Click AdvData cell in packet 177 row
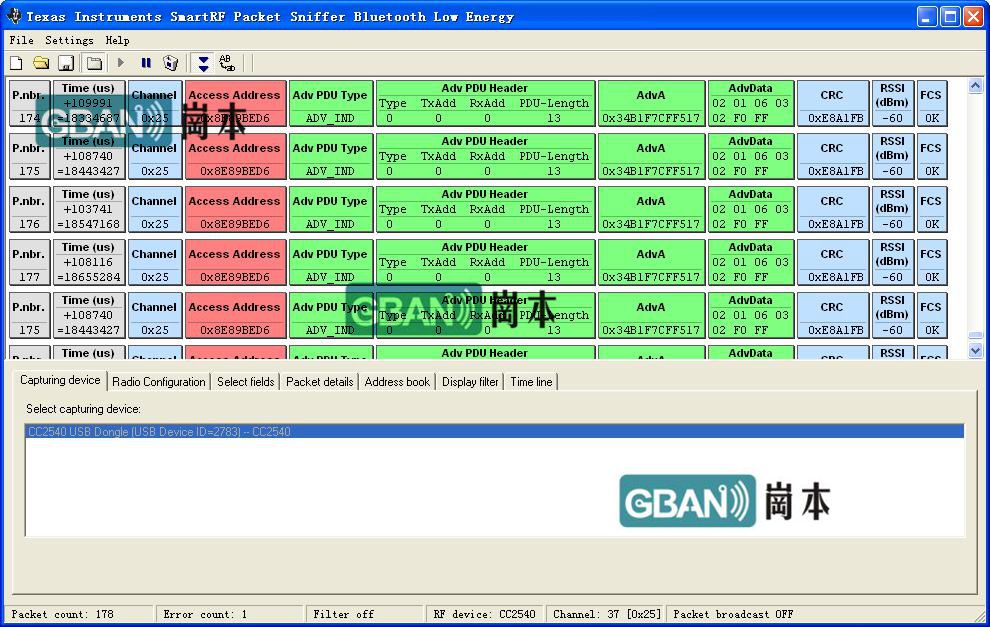Screen dimensions: 990x627 [x=751, y=263]
